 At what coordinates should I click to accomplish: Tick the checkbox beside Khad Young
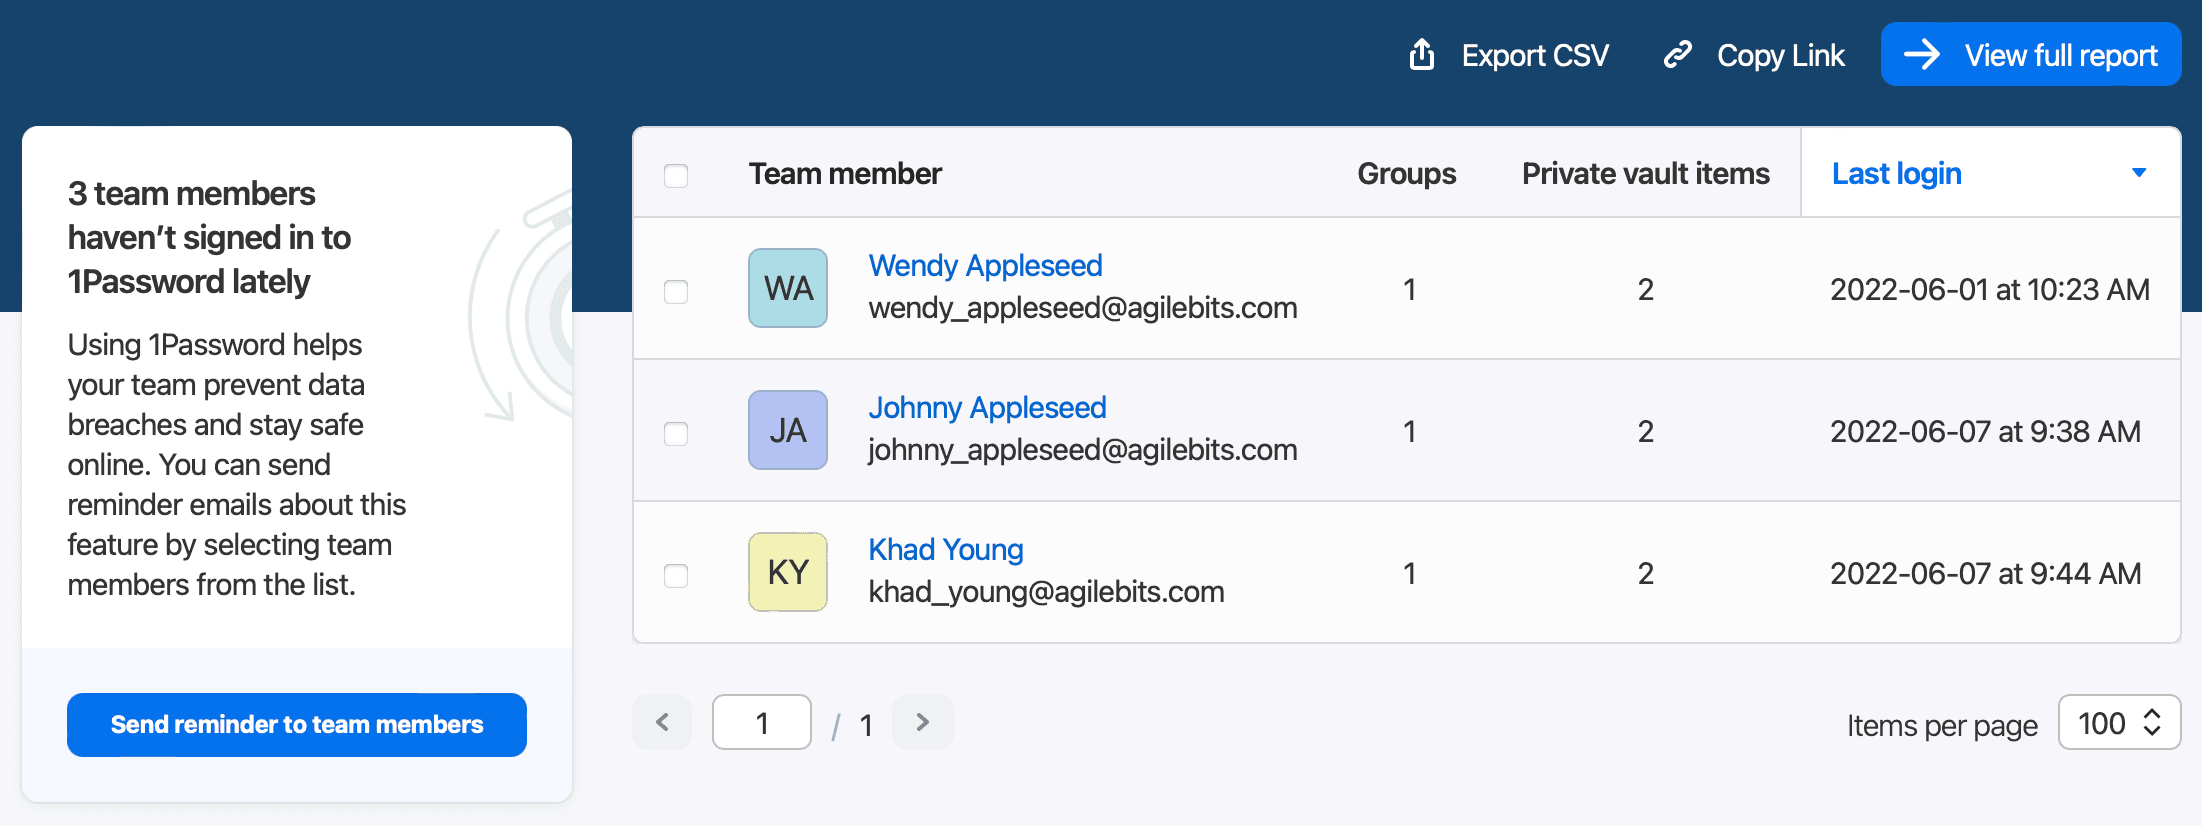[x=676, y=575]
